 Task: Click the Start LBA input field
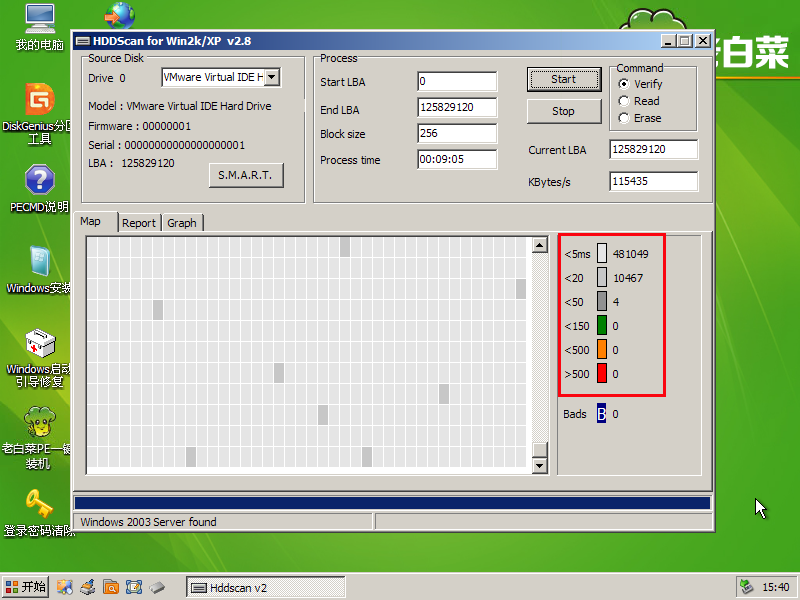[457, 81]
